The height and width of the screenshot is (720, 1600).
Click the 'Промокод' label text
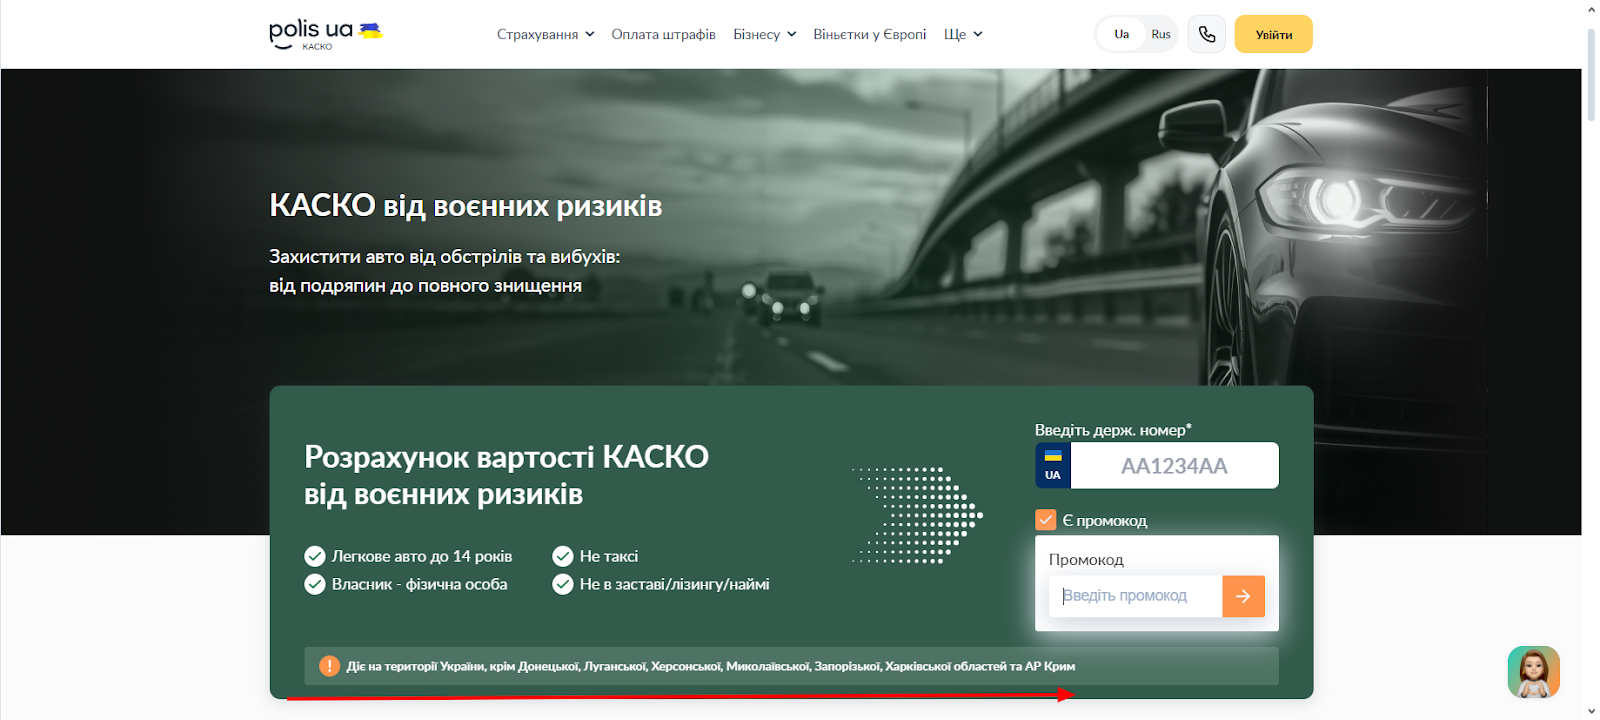coord(1086,560)
